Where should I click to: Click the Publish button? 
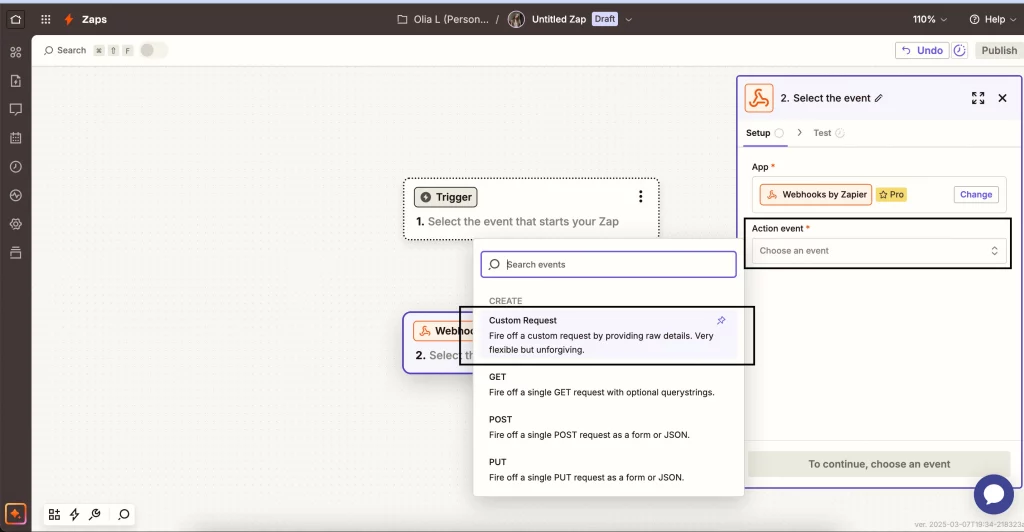pyautogui.click(x=999, y=50)
